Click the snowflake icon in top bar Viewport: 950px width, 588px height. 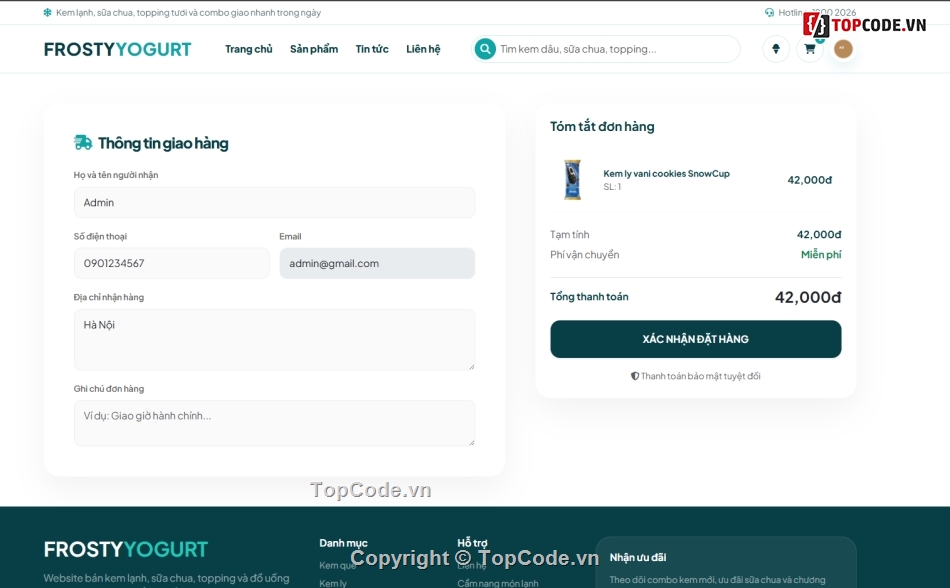[x=47, y=12]
